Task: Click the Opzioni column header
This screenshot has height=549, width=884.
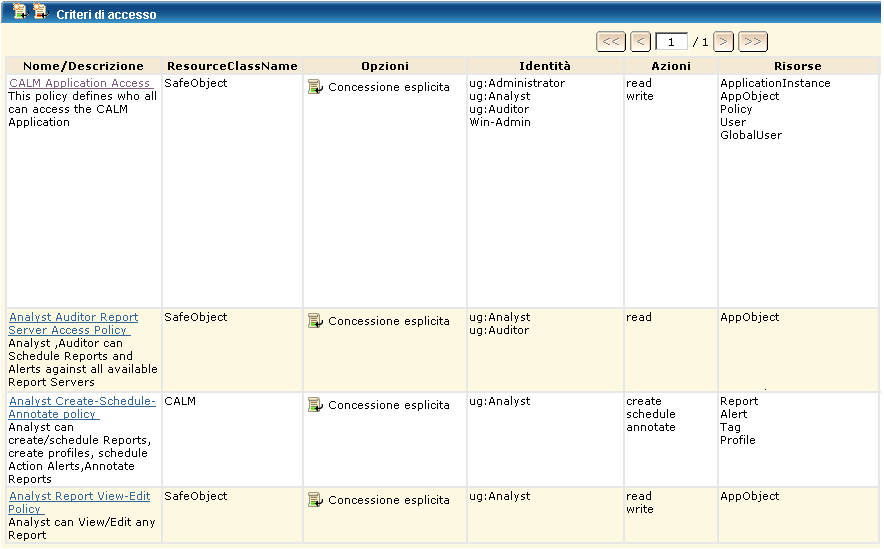Action: pyautogui.click(x=385, y=66)
